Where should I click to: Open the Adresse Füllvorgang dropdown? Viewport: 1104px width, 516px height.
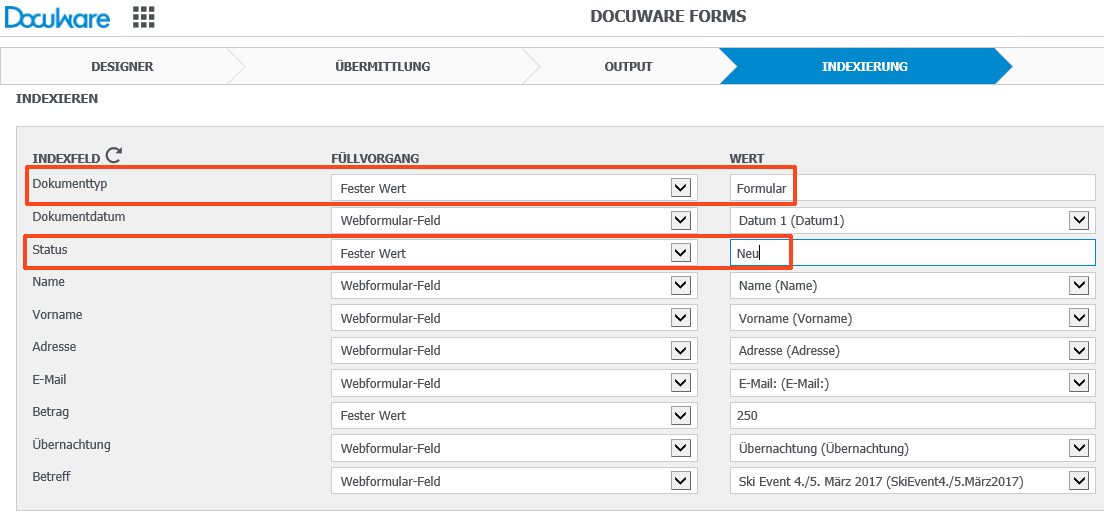(x=680, y=351)
